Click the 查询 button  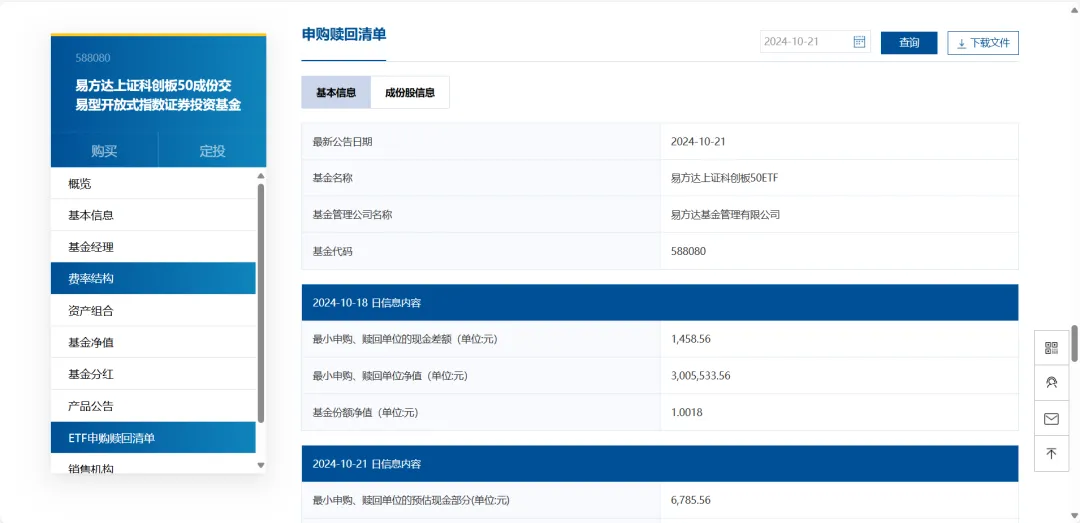(x=909, y=43)
